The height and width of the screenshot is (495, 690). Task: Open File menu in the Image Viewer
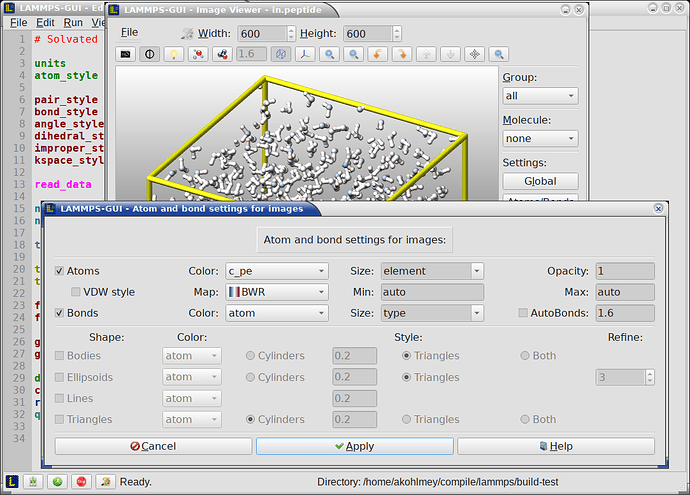tap(129, 32)
